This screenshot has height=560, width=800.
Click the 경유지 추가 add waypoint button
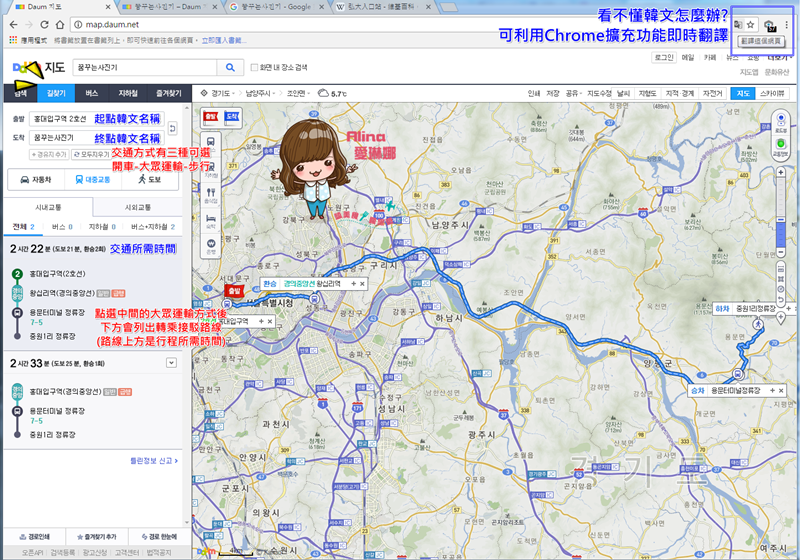pos(49,154)
